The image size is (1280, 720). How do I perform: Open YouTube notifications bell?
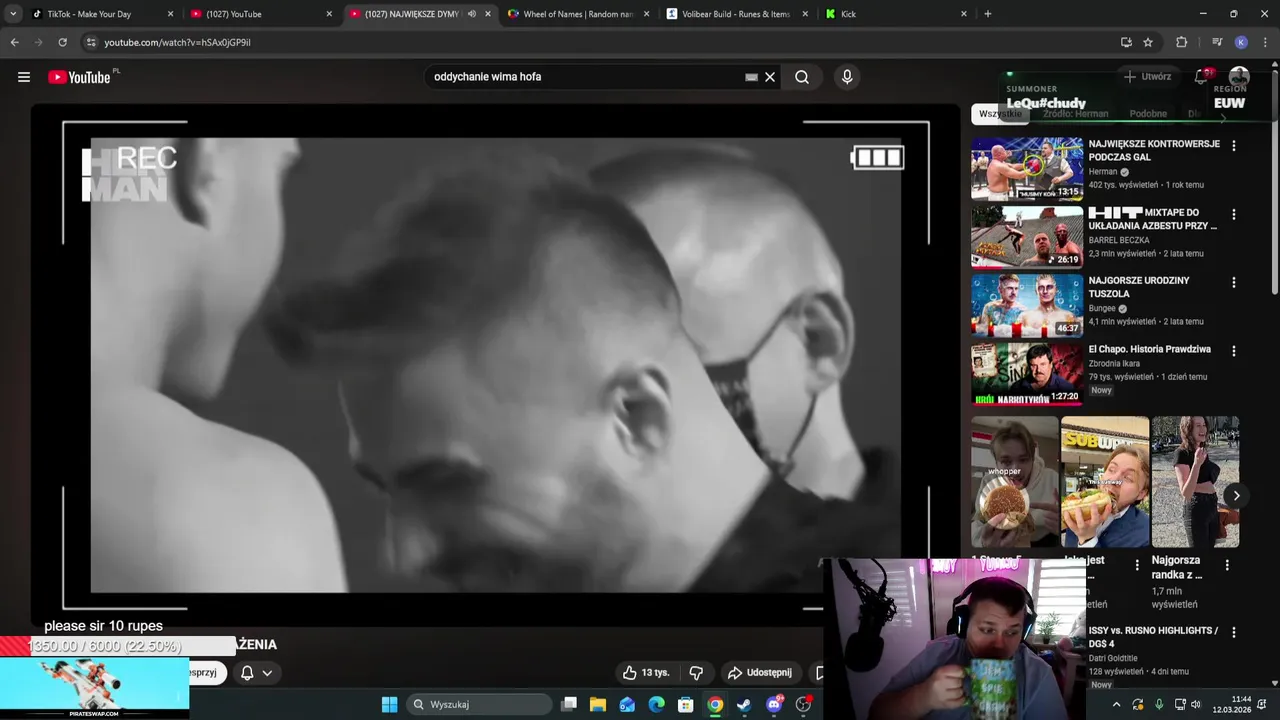(x=1202, y=77)
